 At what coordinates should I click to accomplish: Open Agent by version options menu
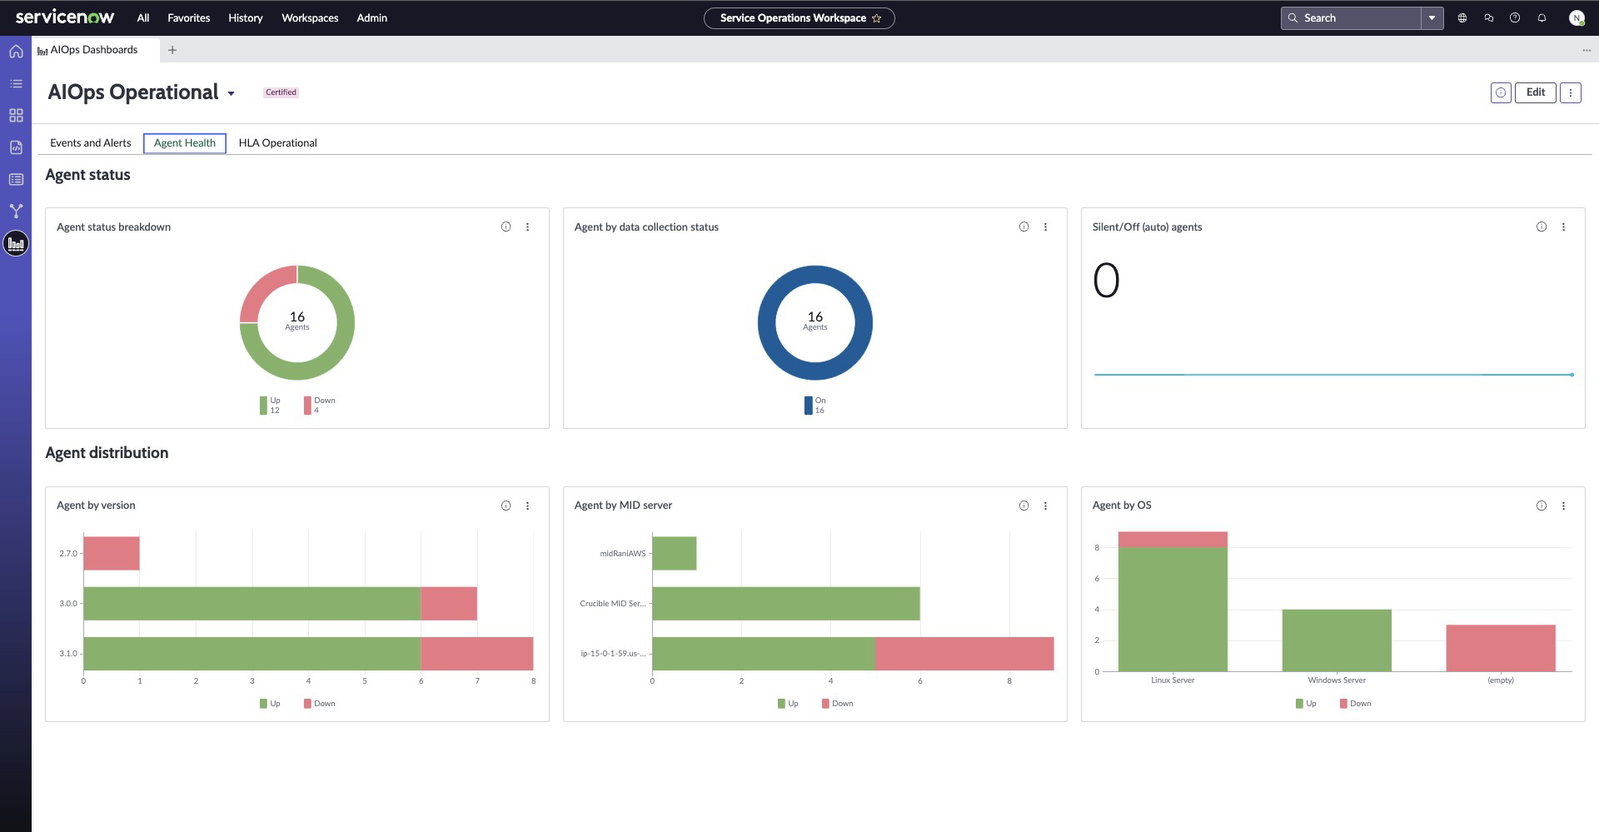(x=528, y=506)
